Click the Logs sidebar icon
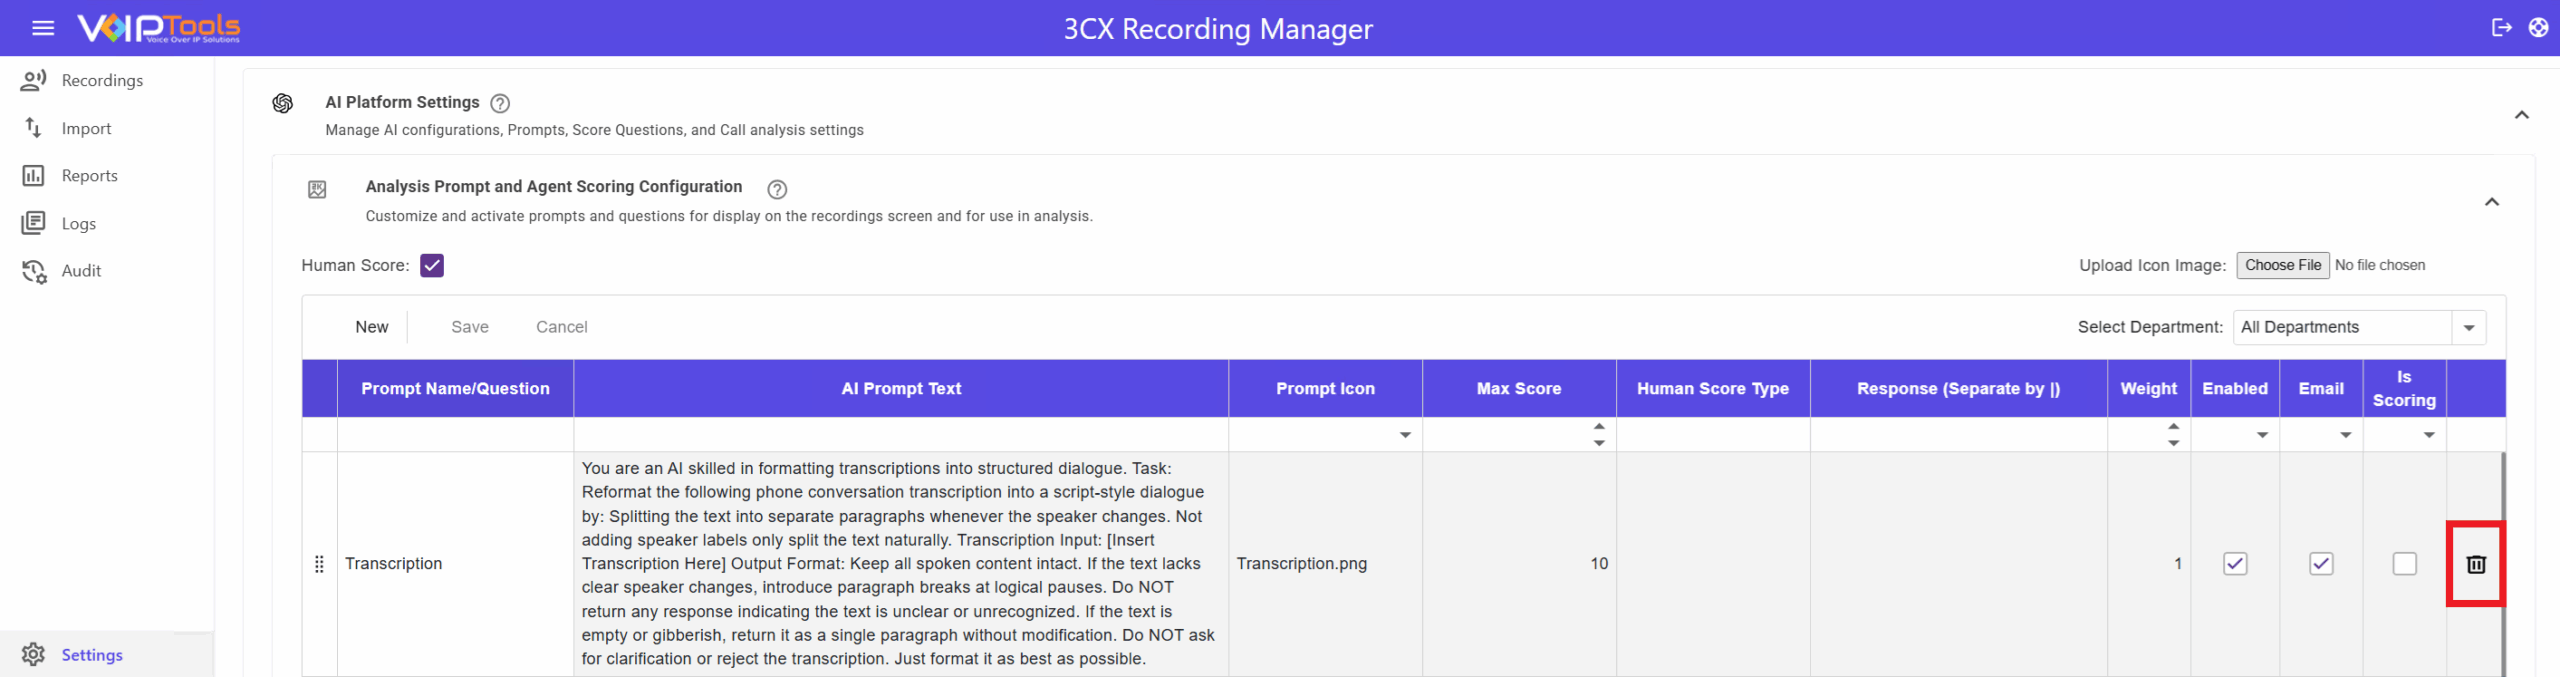 point(33,223)
